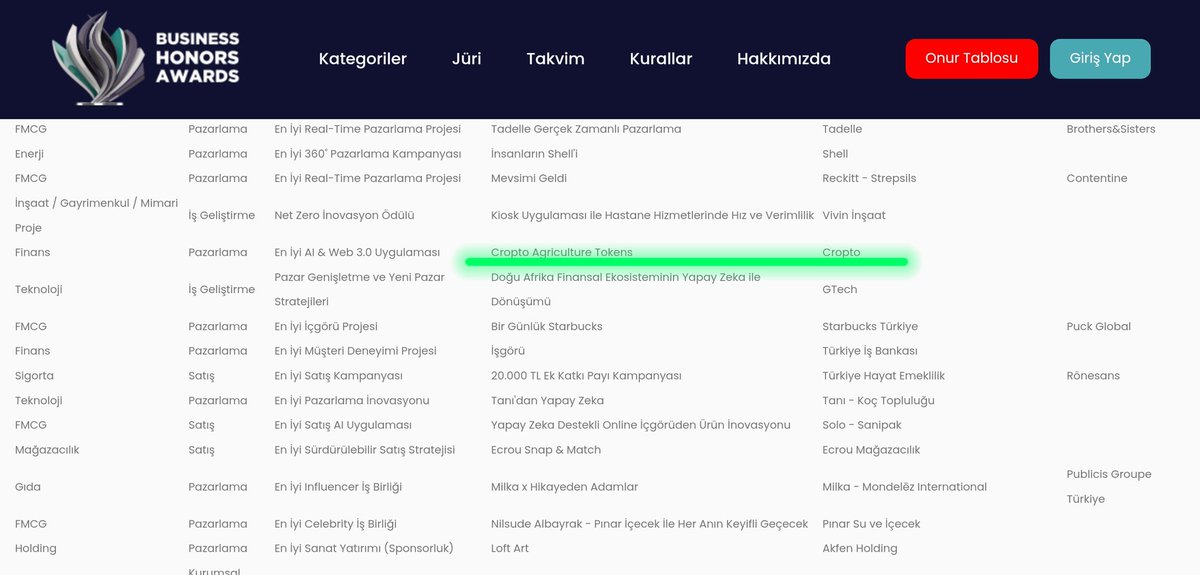Click the En İyi AI & Web 3.0 Uygulaması category

tap(357, 252)
